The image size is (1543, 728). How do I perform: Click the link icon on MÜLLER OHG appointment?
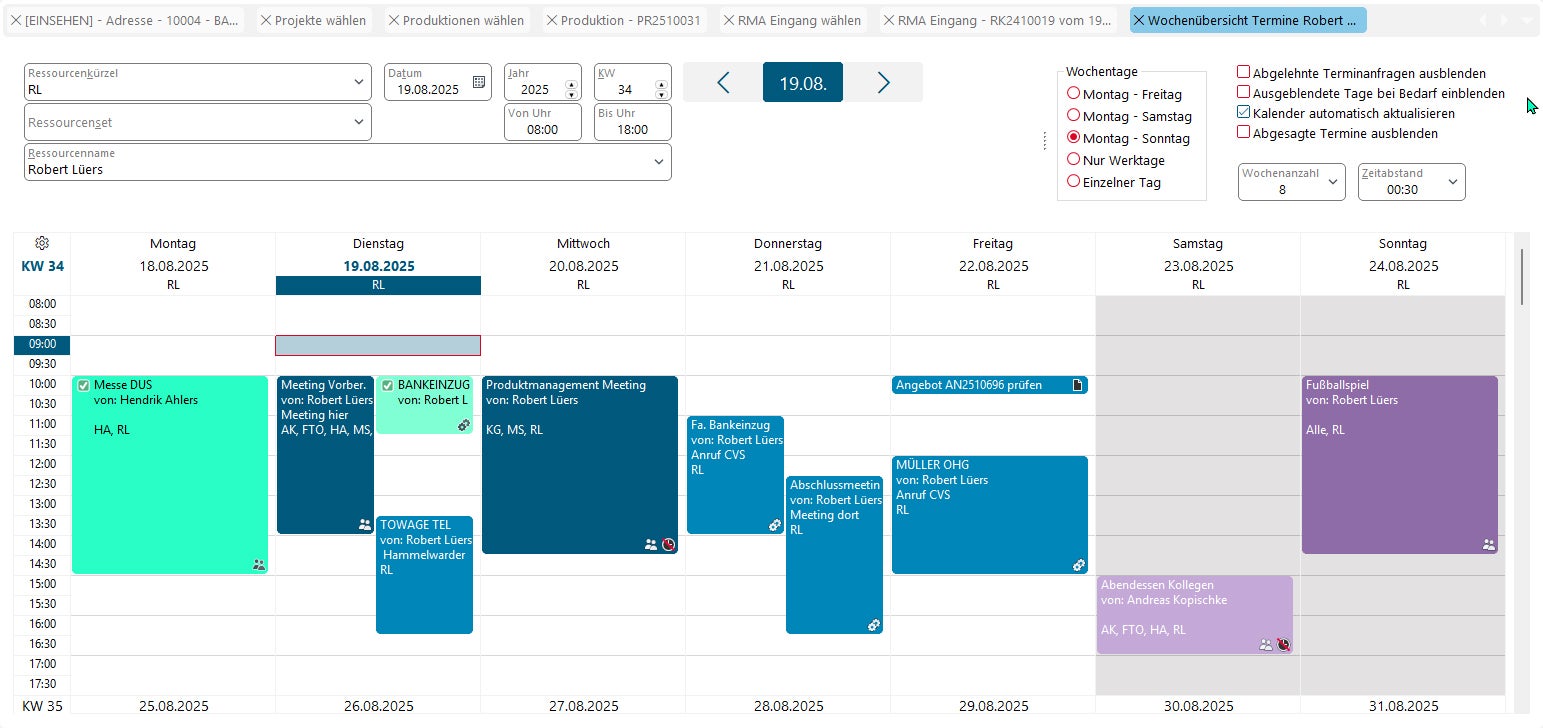point(1078,565)
